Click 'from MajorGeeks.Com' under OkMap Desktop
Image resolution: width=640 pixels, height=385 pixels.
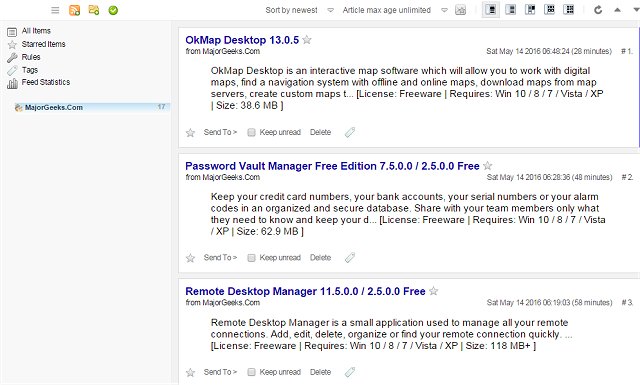click(x=222, y=51)
